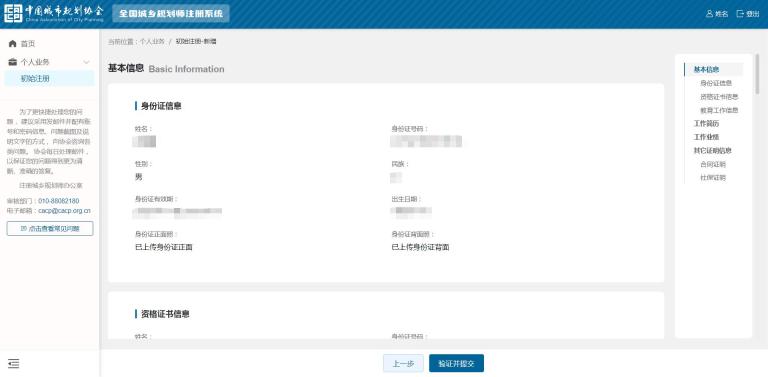
Task: Jump to 教育工作信息 in the anchor nav
Action: [719, 110]
